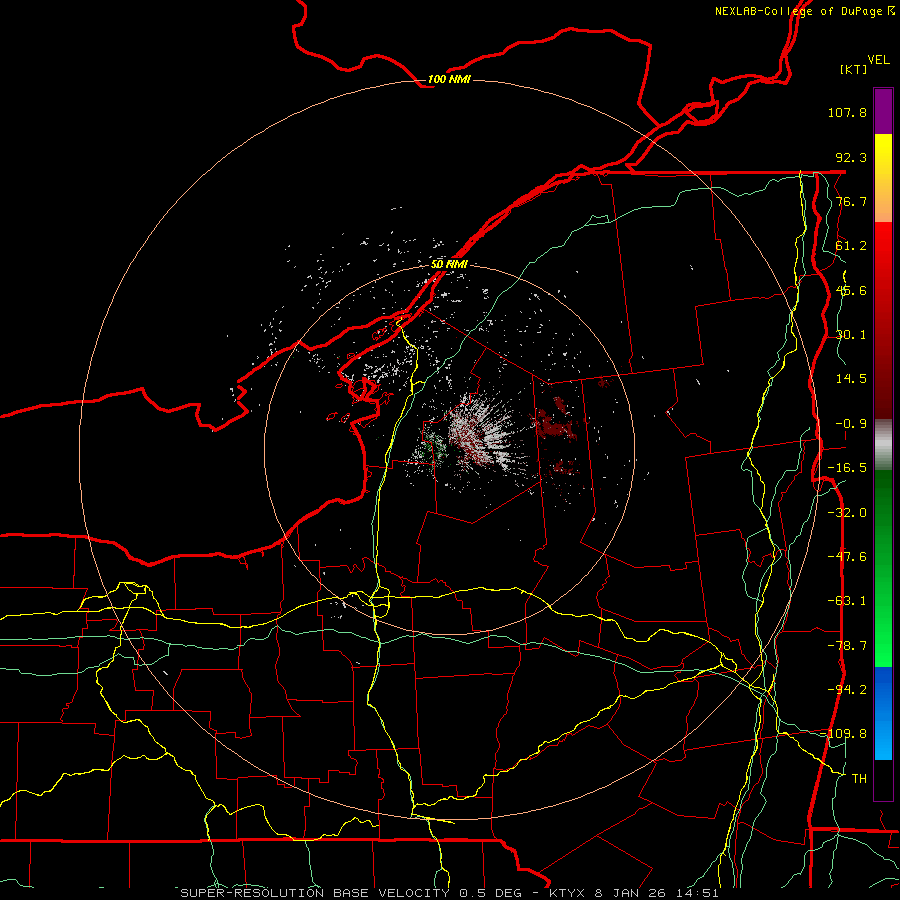
Task: Pick the yellow-orange segment of the color bar
Action: point(883,178)
